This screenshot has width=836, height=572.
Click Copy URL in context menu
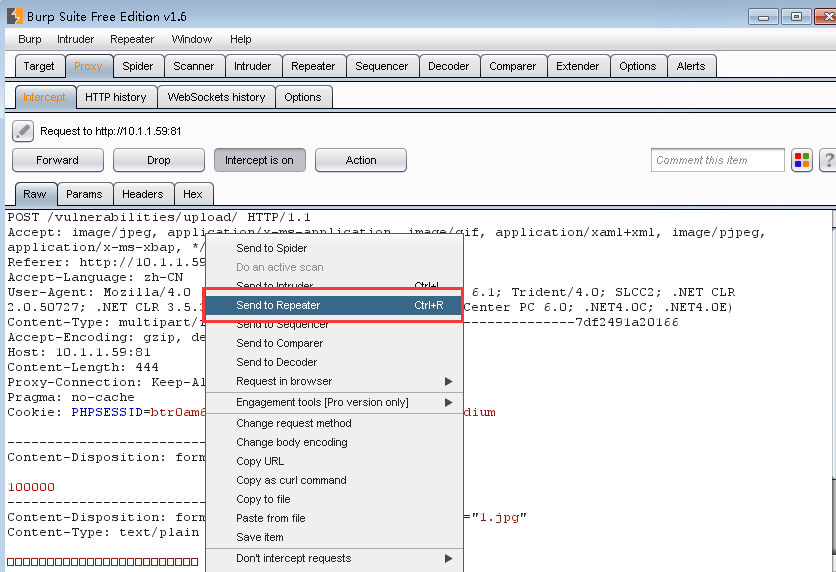click(334, 461)
